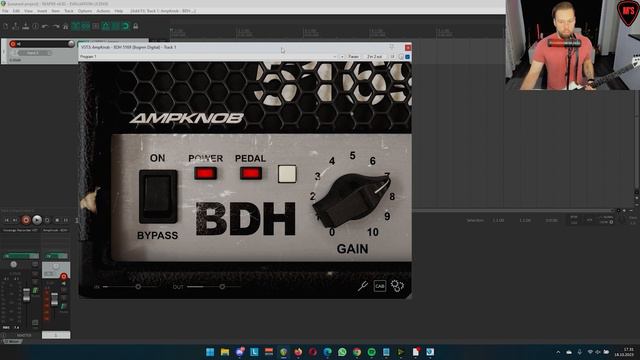Viewport: 640px width, 360px height.
Task: Open File Explorer from taskbar
Action: point(225,352)
